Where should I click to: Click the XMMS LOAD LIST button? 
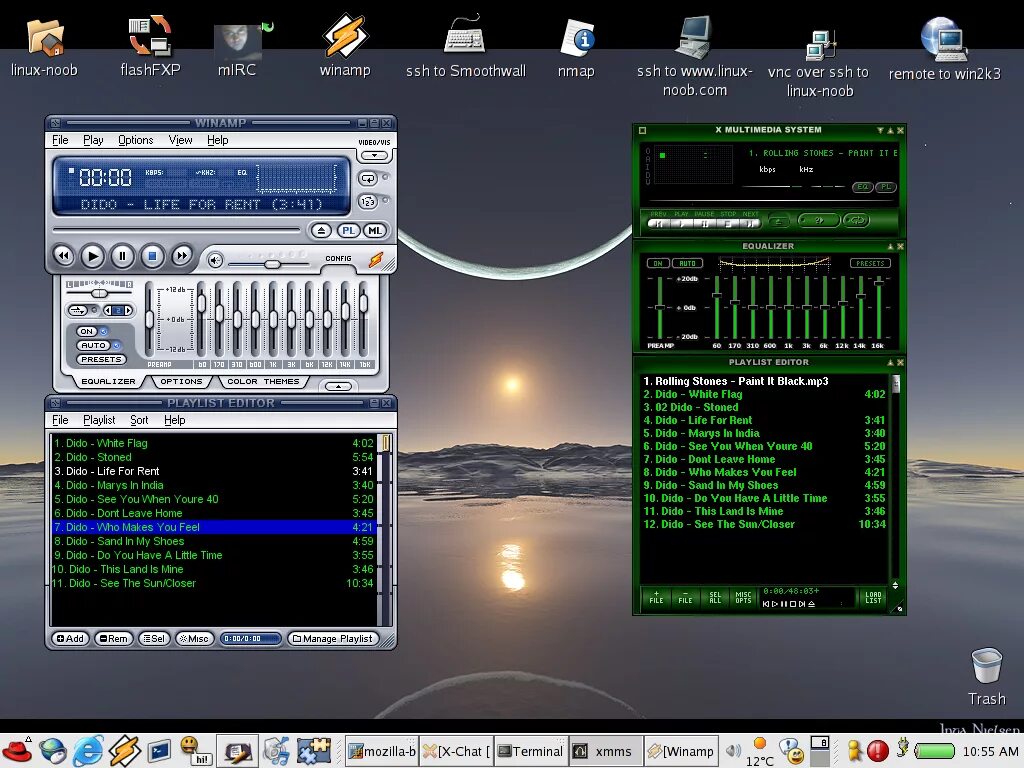click(872, 599)
